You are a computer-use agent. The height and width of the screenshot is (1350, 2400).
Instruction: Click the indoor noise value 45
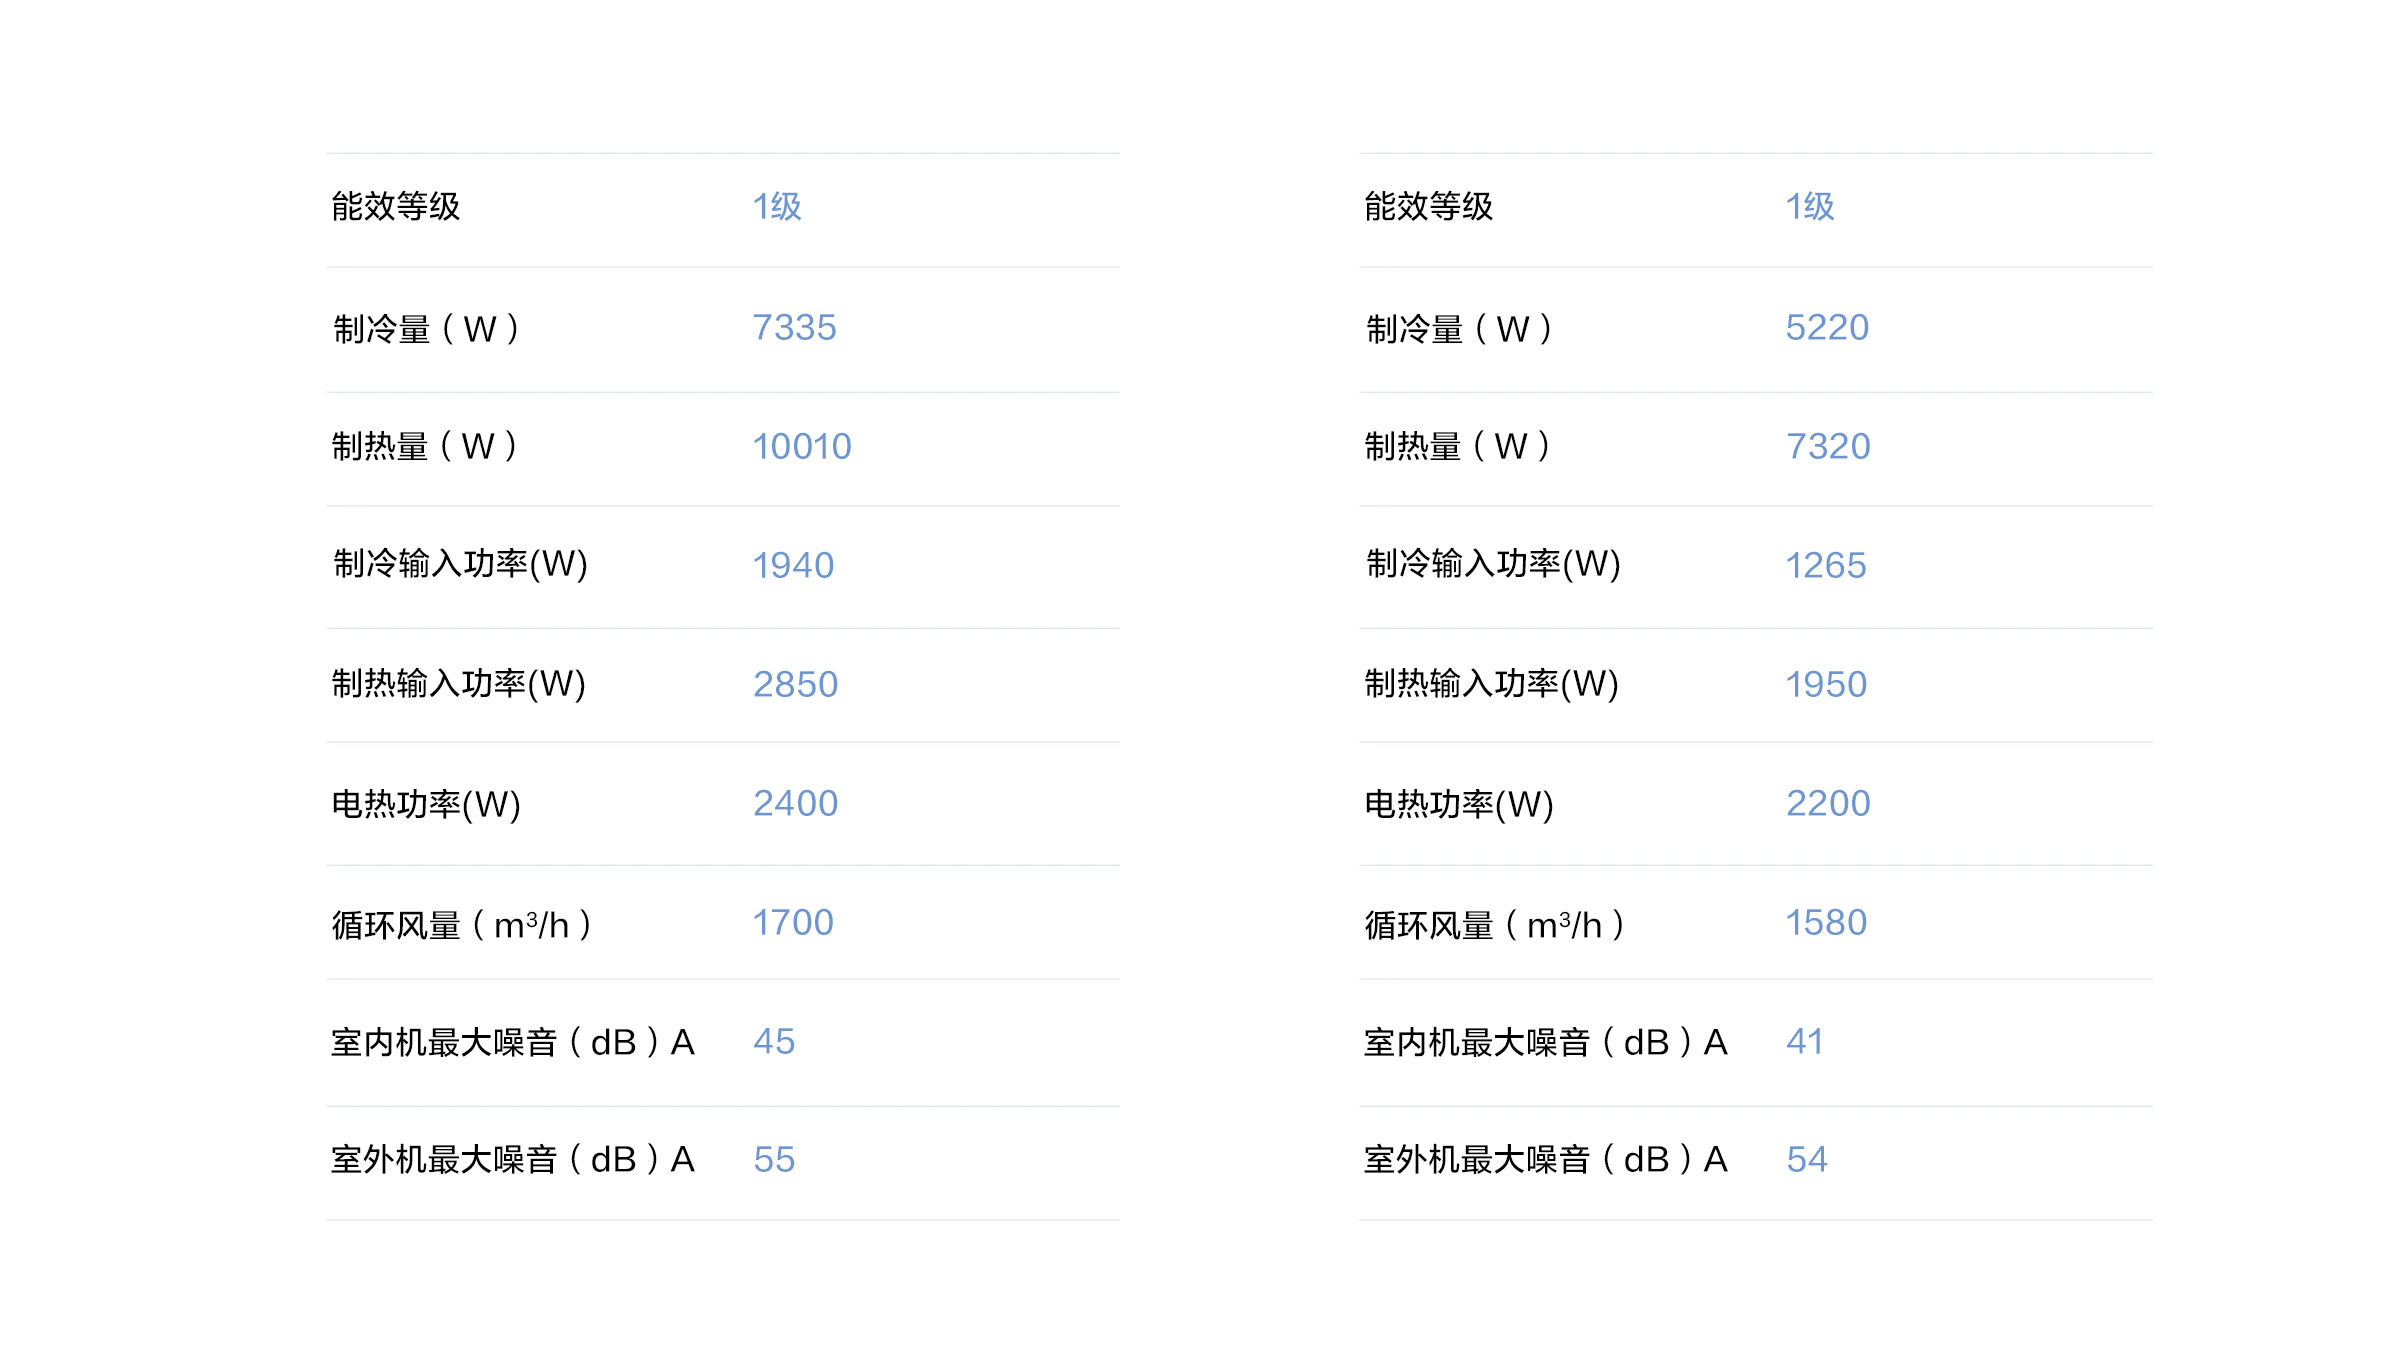[773, 1041]
